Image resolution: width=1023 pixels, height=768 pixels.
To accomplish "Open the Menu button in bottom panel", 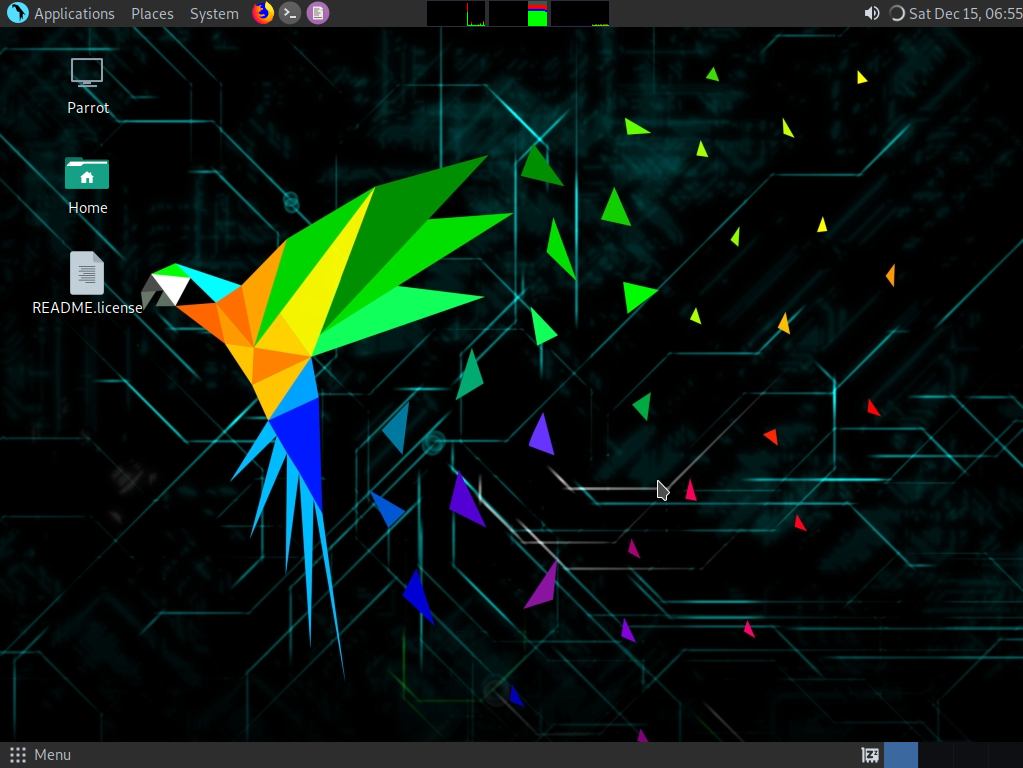I will point(41,755).
